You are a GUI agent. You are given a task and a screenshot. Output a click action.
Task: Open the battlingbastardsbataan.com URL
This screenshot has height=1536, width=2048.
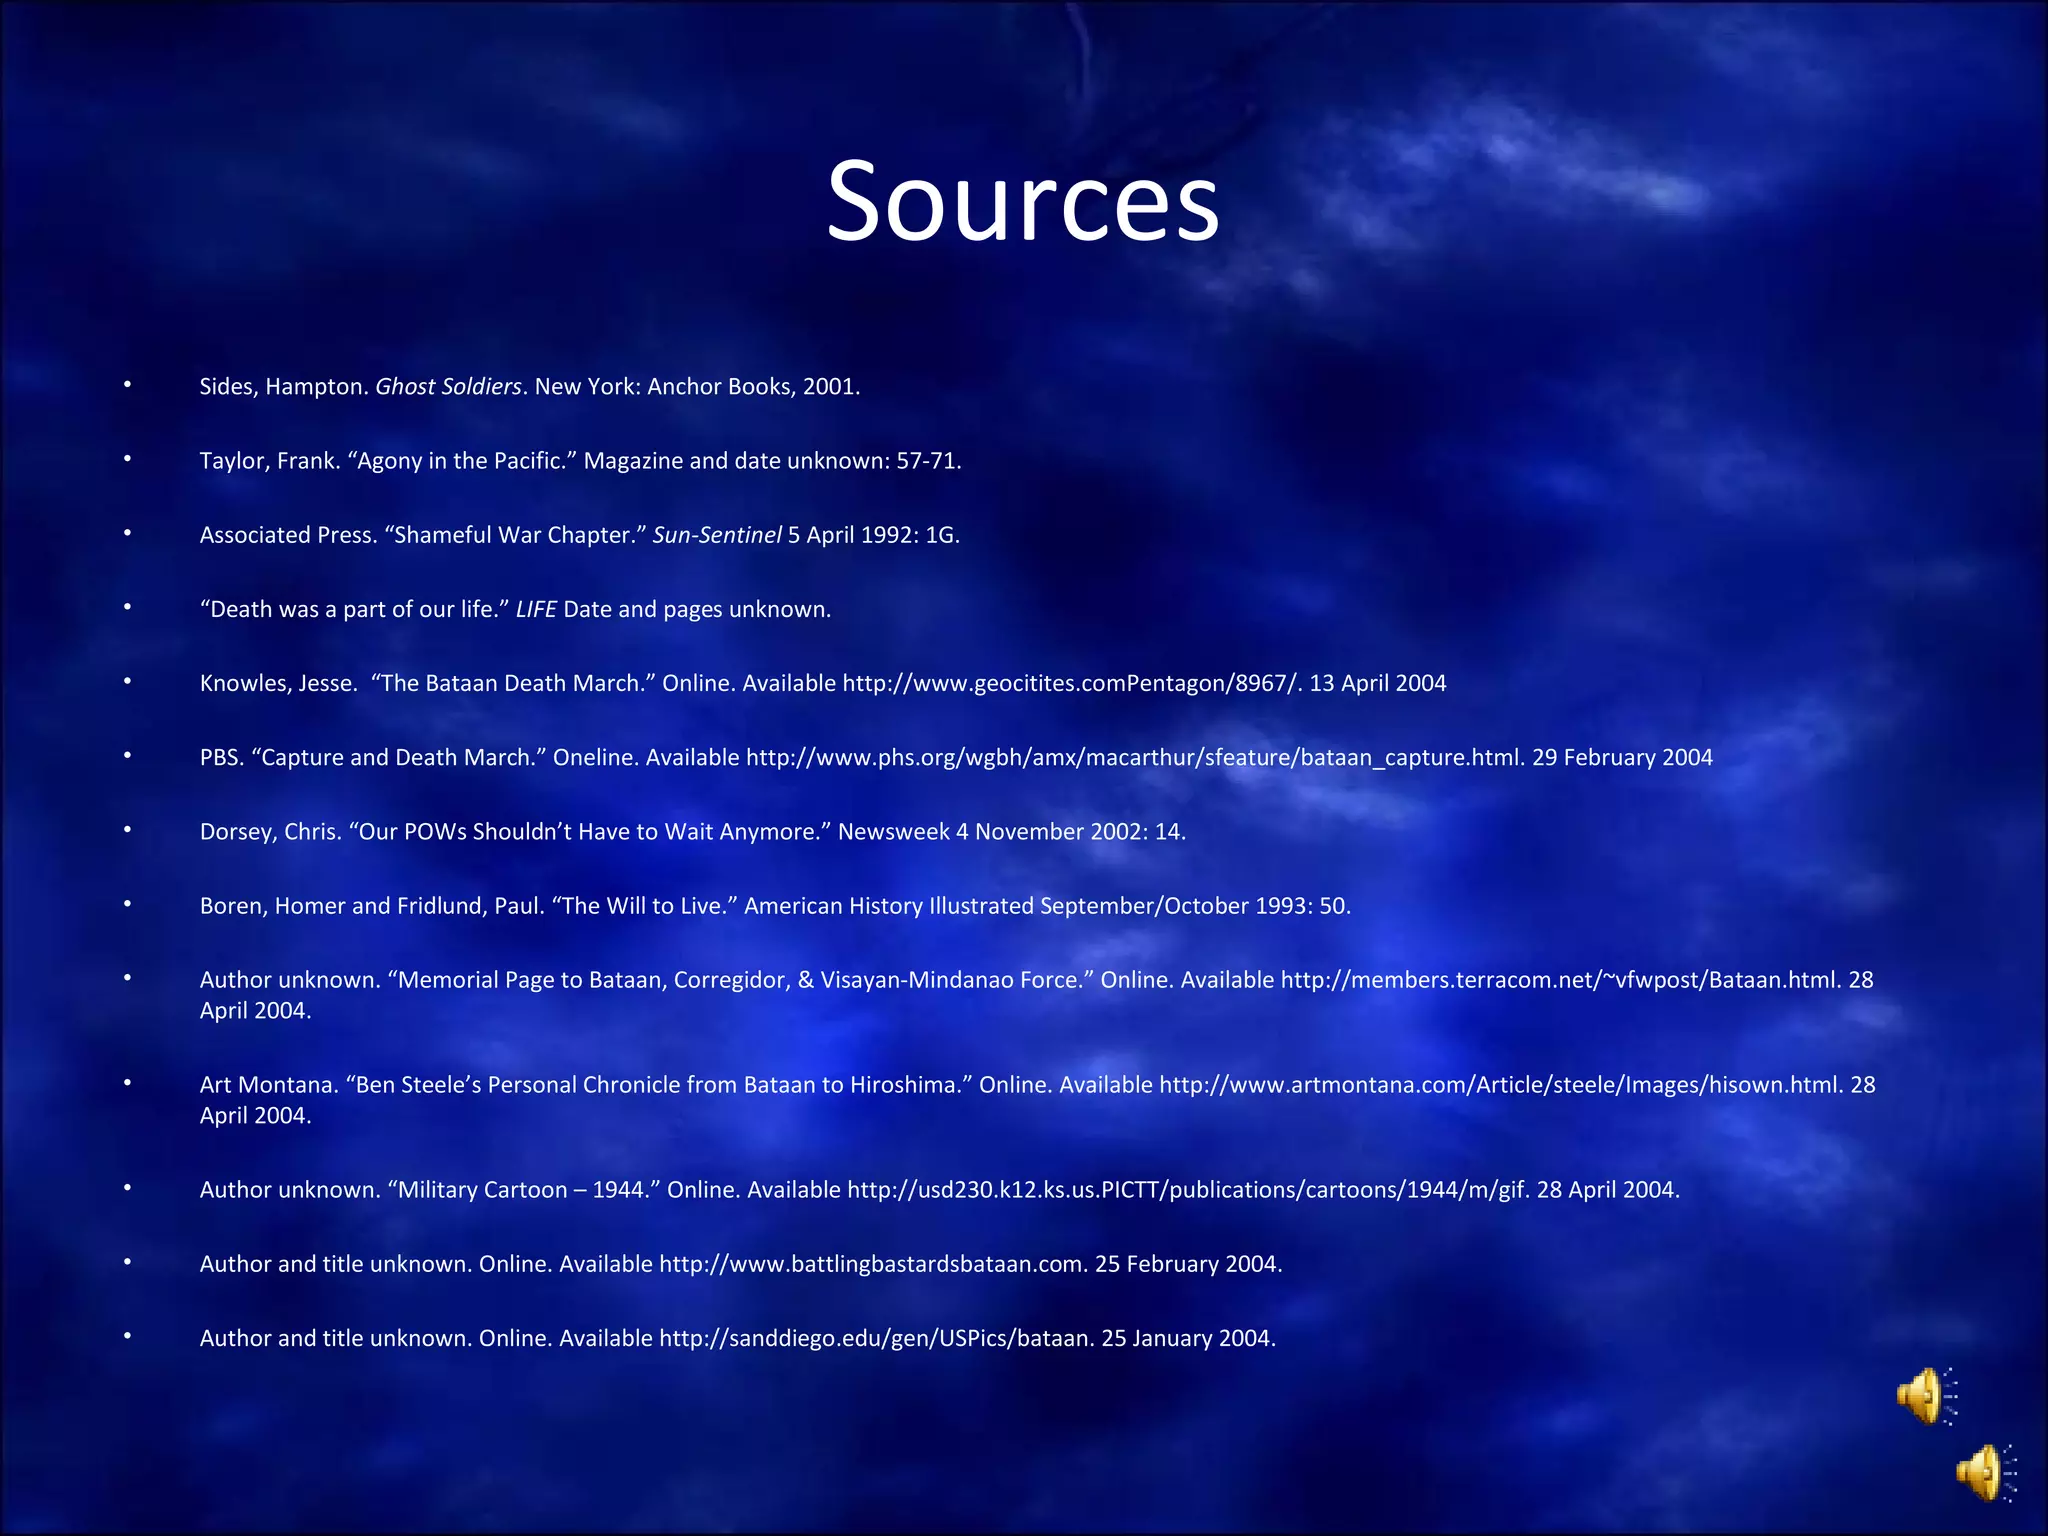(x=872, y=1264)
